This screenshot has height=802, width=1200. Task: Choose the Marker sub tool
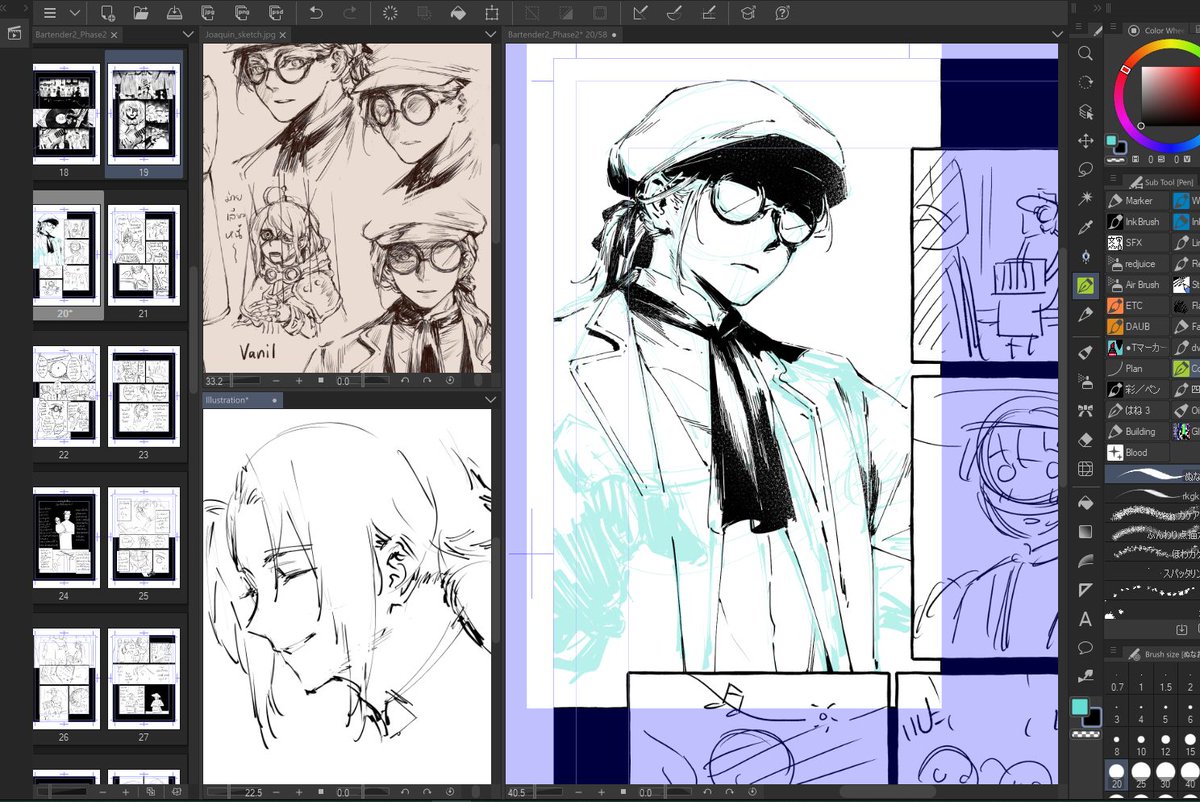coord(1137,201)
